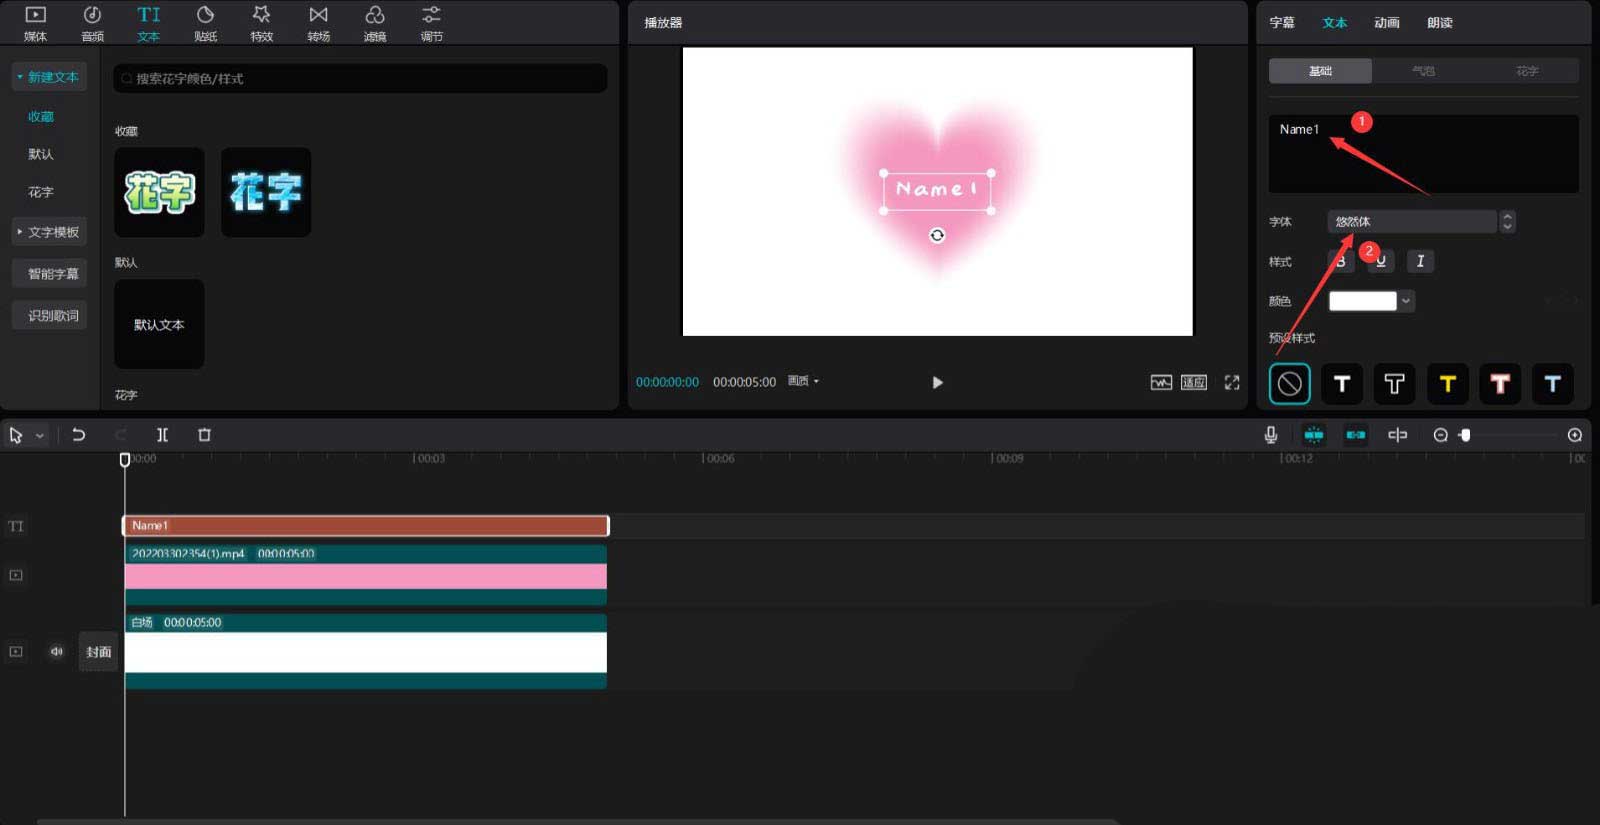Click the microphone record icon
The width and height of the screenshot is (1600, 825).
pos(1270,435)
